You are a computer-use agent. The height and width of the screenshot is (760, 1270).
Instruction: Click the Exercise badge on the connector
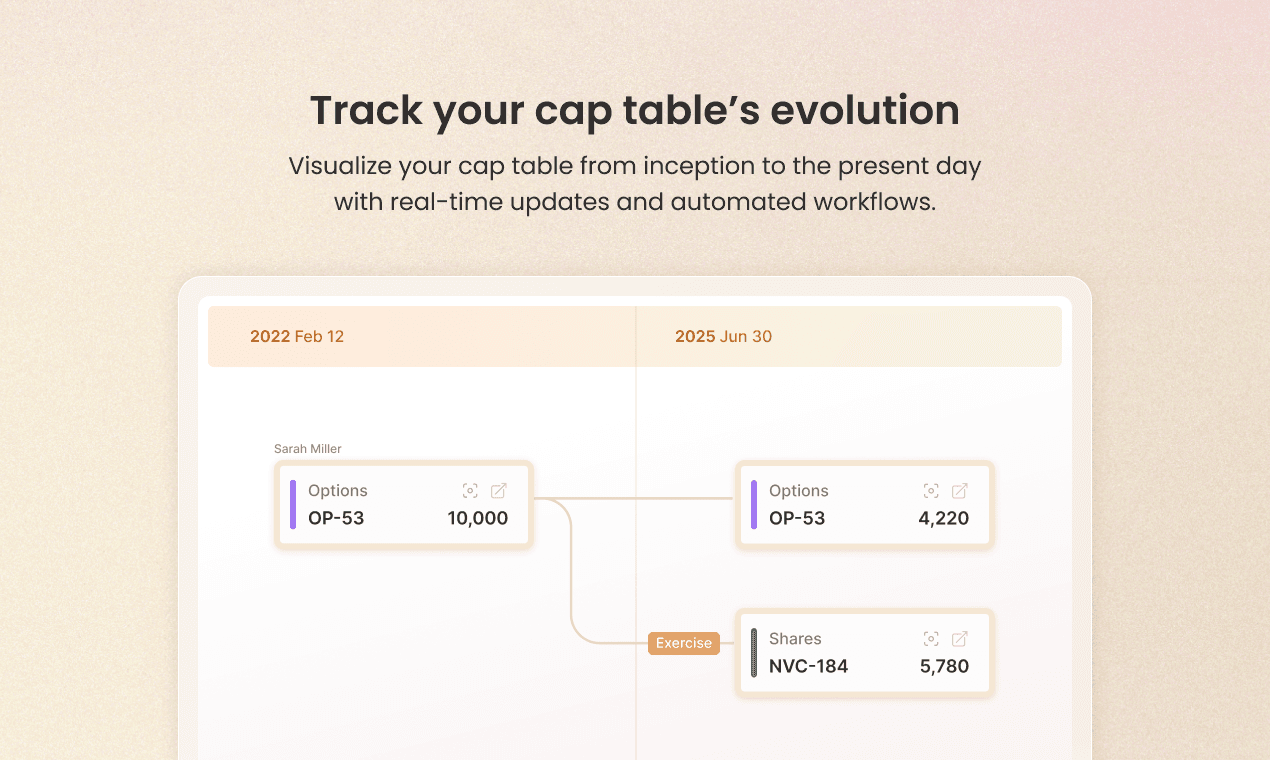[x=684, y=643]
